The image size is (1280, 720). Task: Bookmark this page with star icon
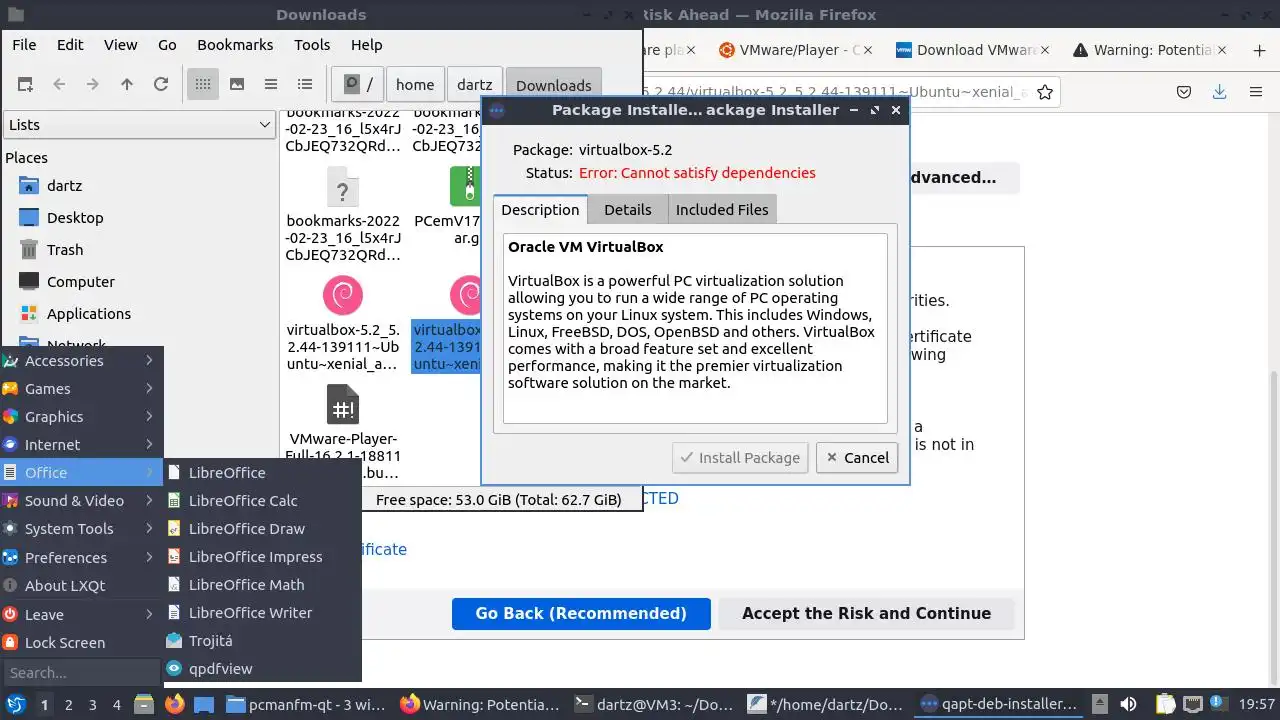click(x=1045, y=92)
